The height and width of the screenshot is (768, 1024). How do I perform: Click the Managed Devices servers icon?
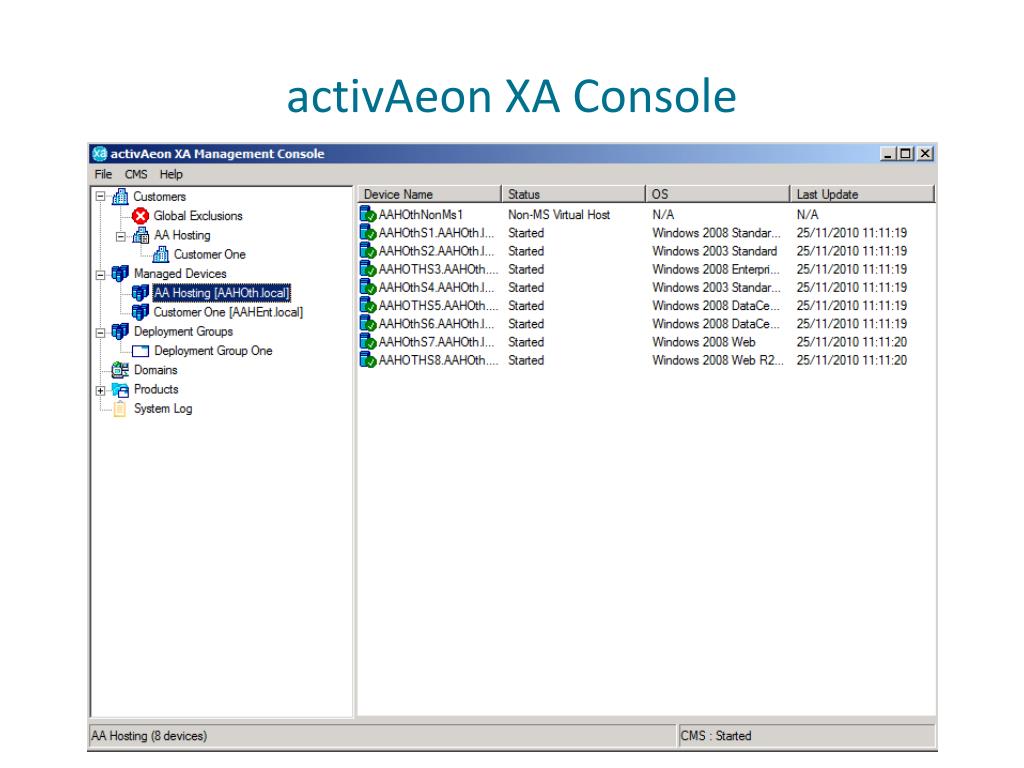click(x=120, y=274)
